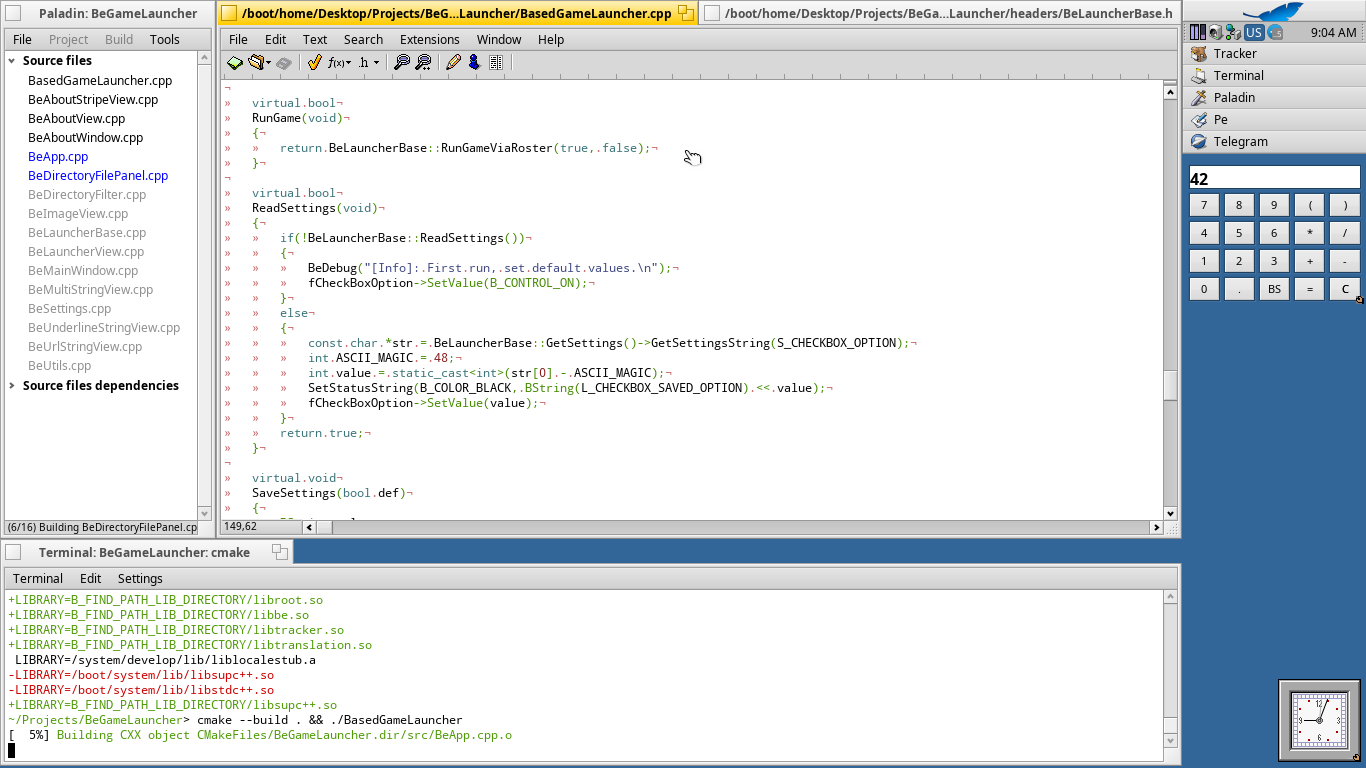Switch to Pe in the Deskbar
Screen dimensions: 1366x768
1273,120
